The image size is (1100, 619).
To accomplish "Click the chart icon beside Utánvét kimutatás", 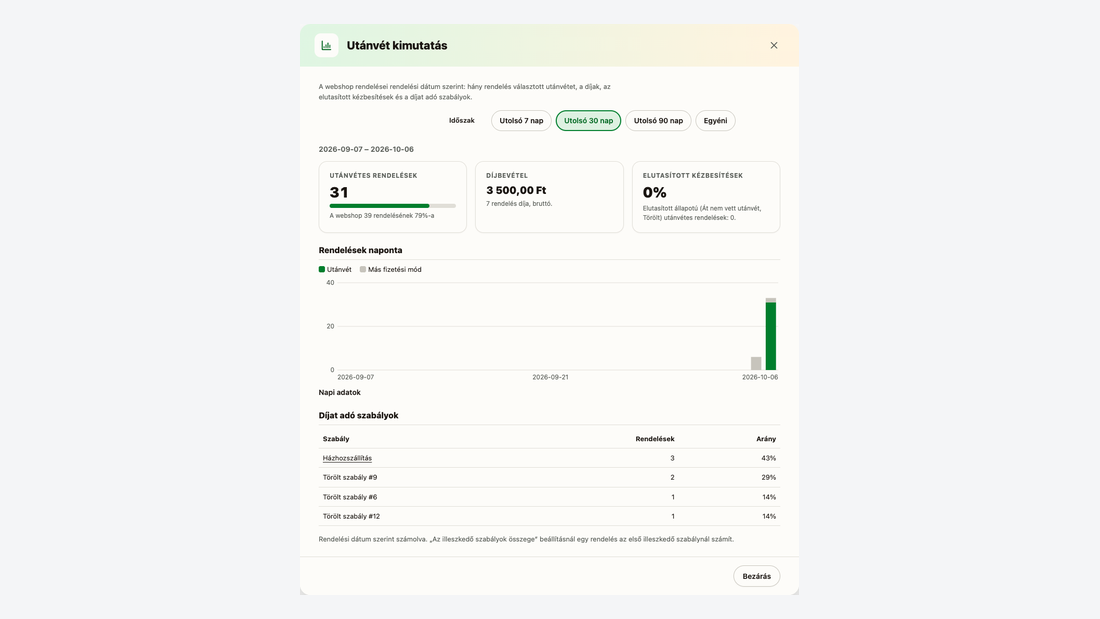I will click(x=326, y=46).
